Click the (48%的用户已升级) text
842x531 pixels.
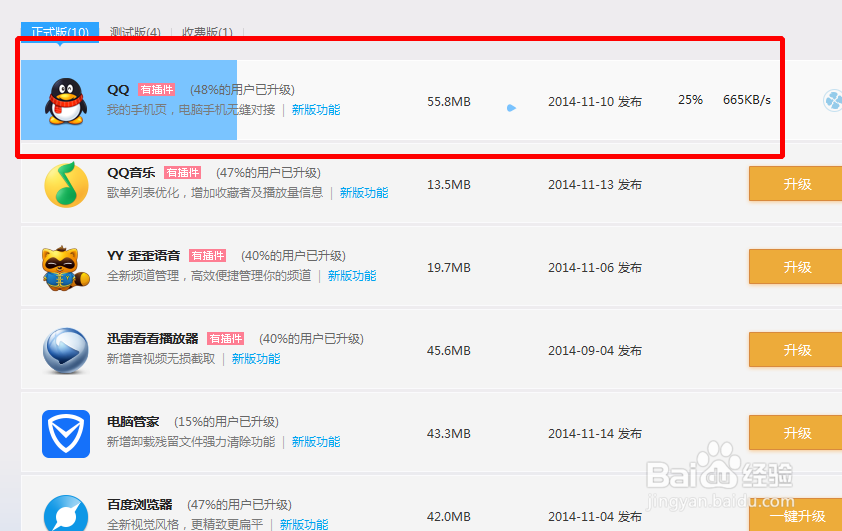(x=242, y=90)
